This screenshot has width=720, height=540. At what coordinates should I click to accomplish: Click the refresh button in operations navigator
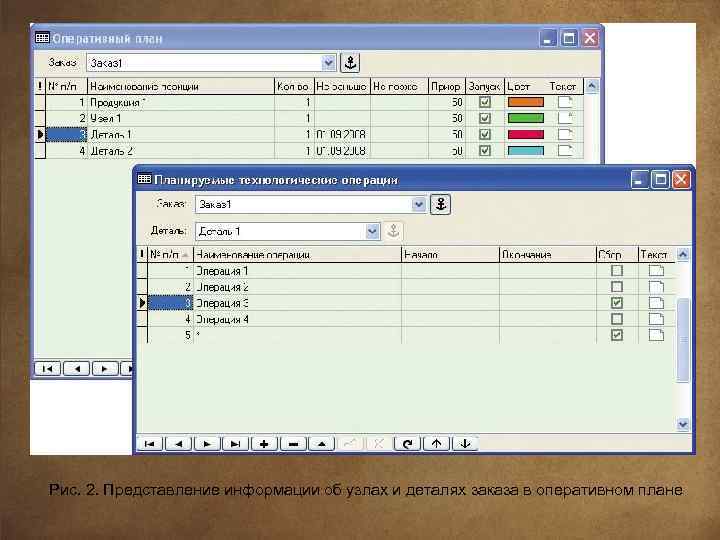pos(407,444)
